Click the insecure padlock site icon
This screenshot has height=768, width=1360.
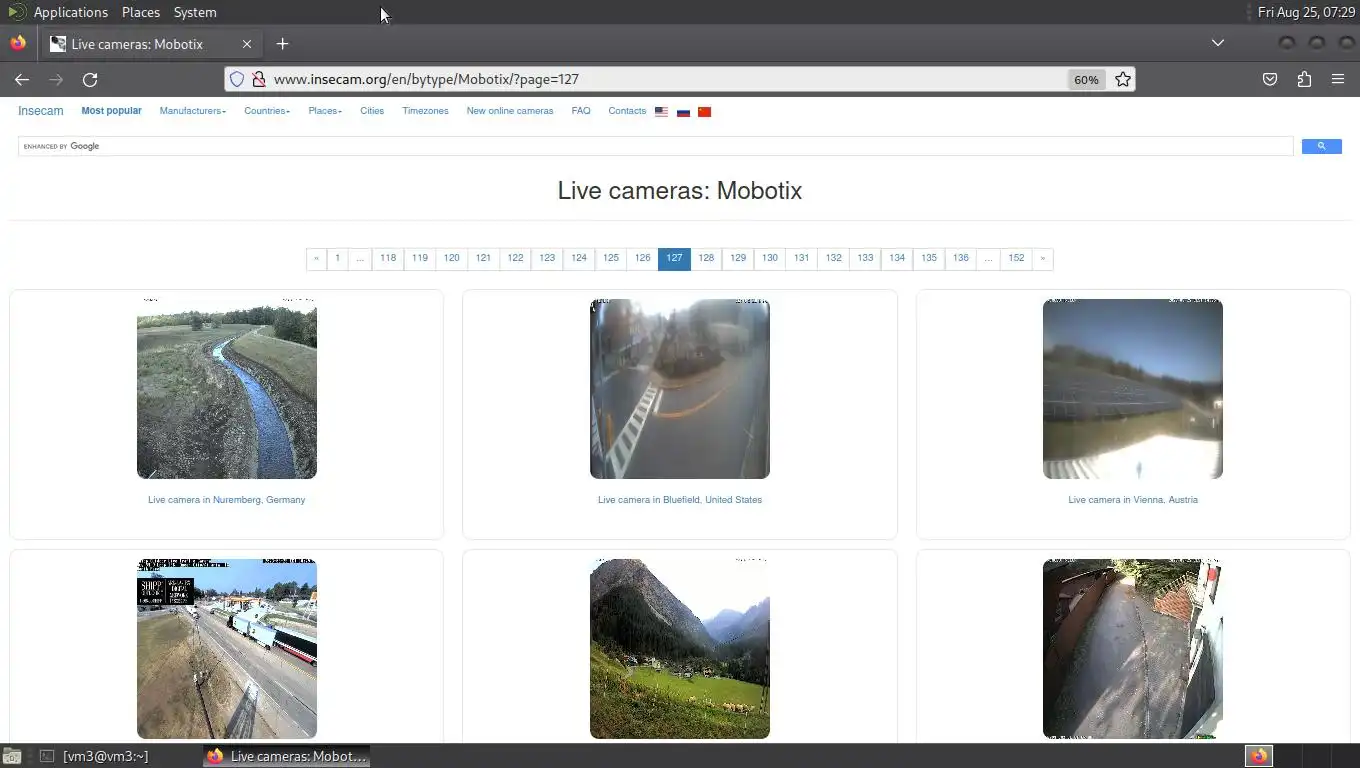coord(258,79)
